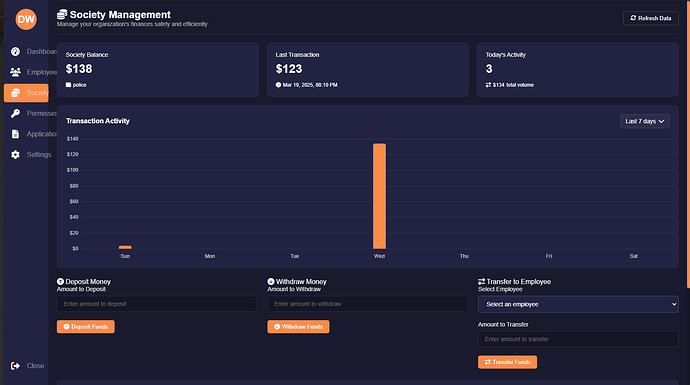Click the Withdraw Funds button
This screenshot has width=690, height=385.
point(298,326)
